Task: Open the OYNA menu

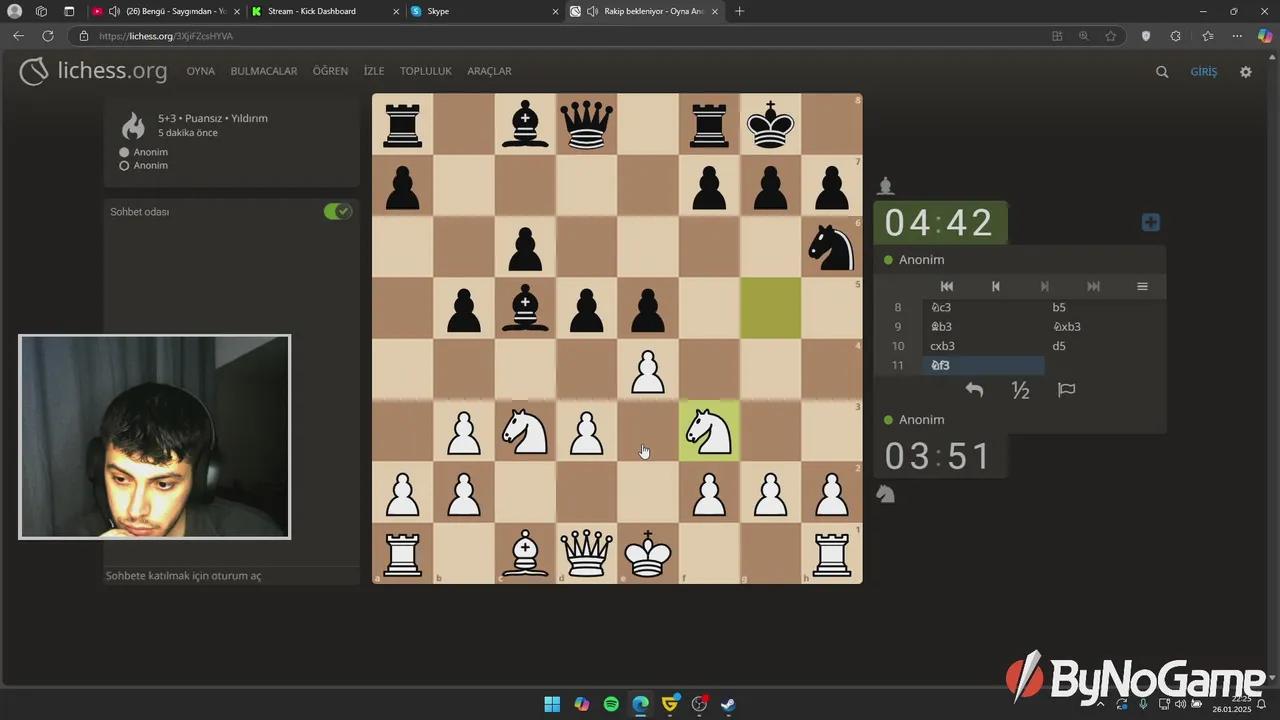Action: click(x=201, y=72)
